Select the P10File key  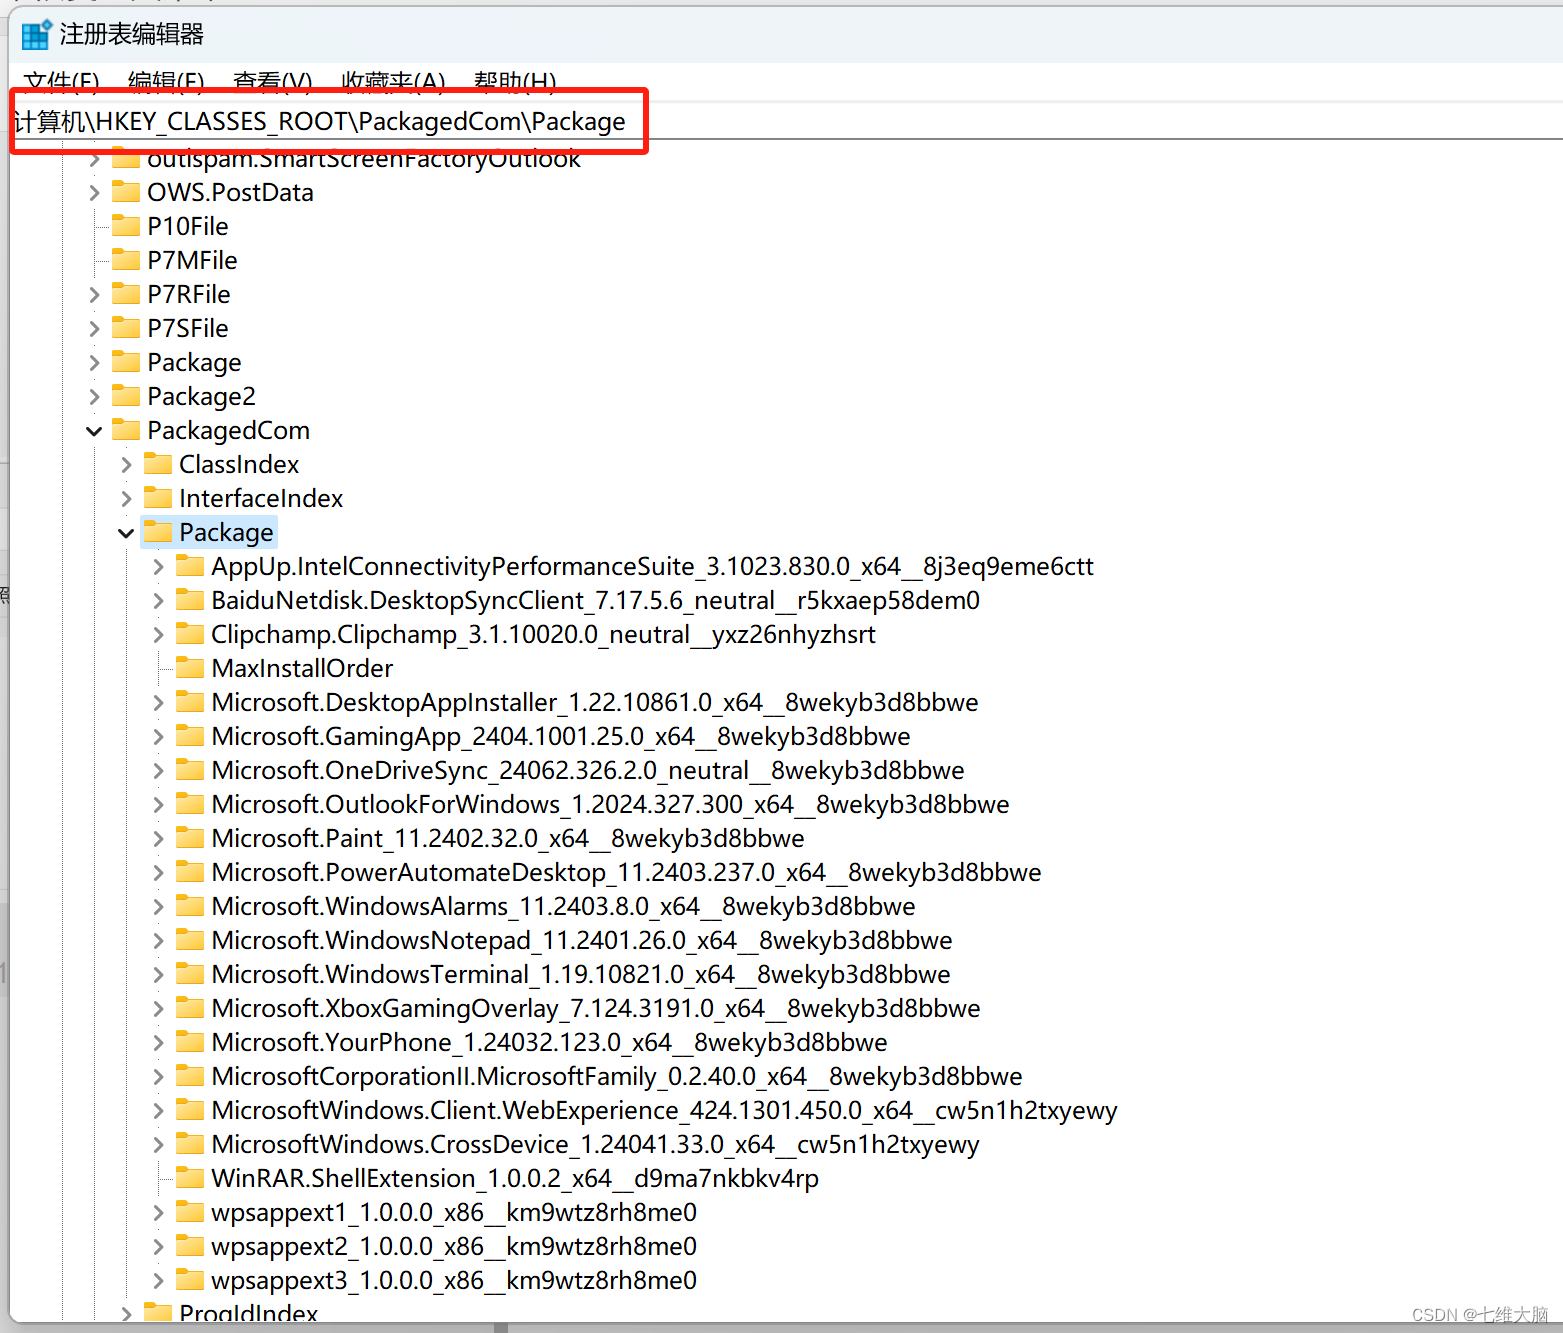[188, 227]
